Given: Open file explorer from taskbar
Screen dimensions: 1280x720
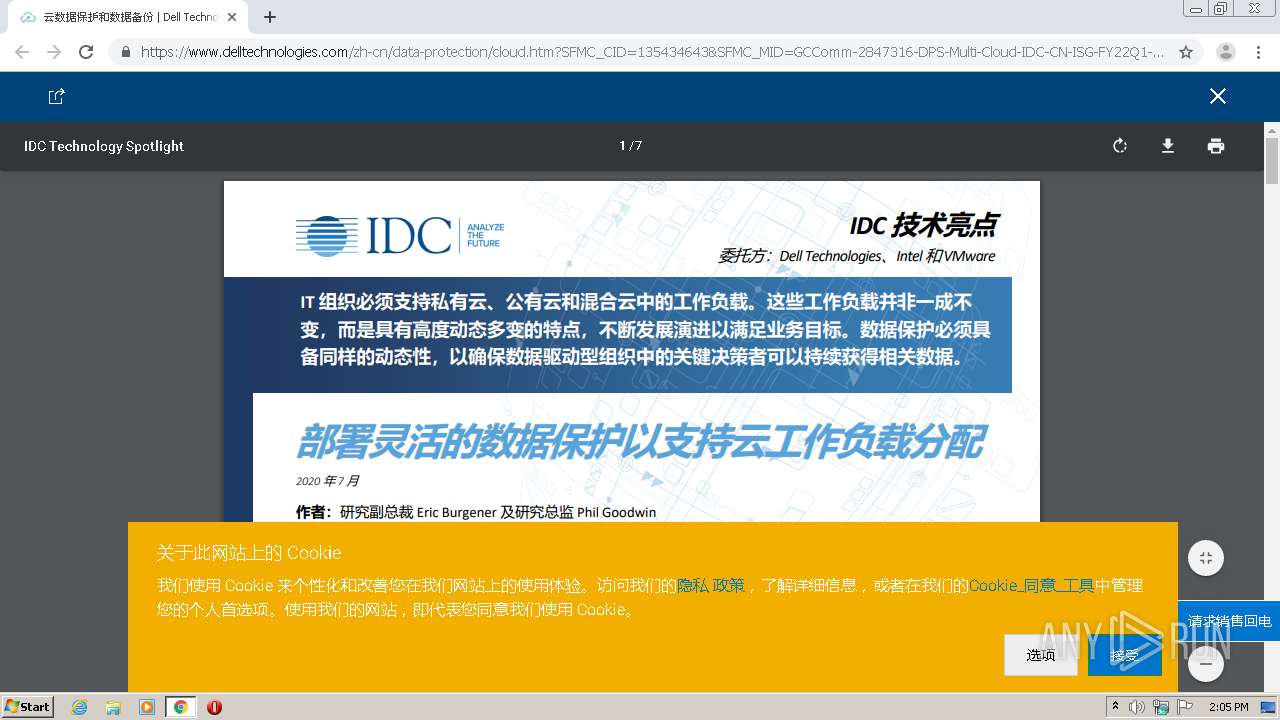Looking at the screenshot, I should [x=113, y=707].
